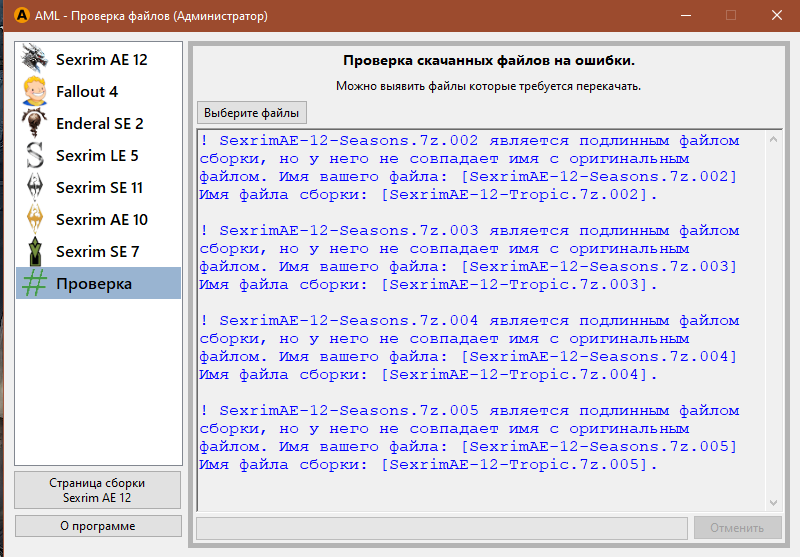This screenshot has width=800, height=557.
Task: Open Страница сборки Sexrim AE 12
Action: click(x=98, y=490)
